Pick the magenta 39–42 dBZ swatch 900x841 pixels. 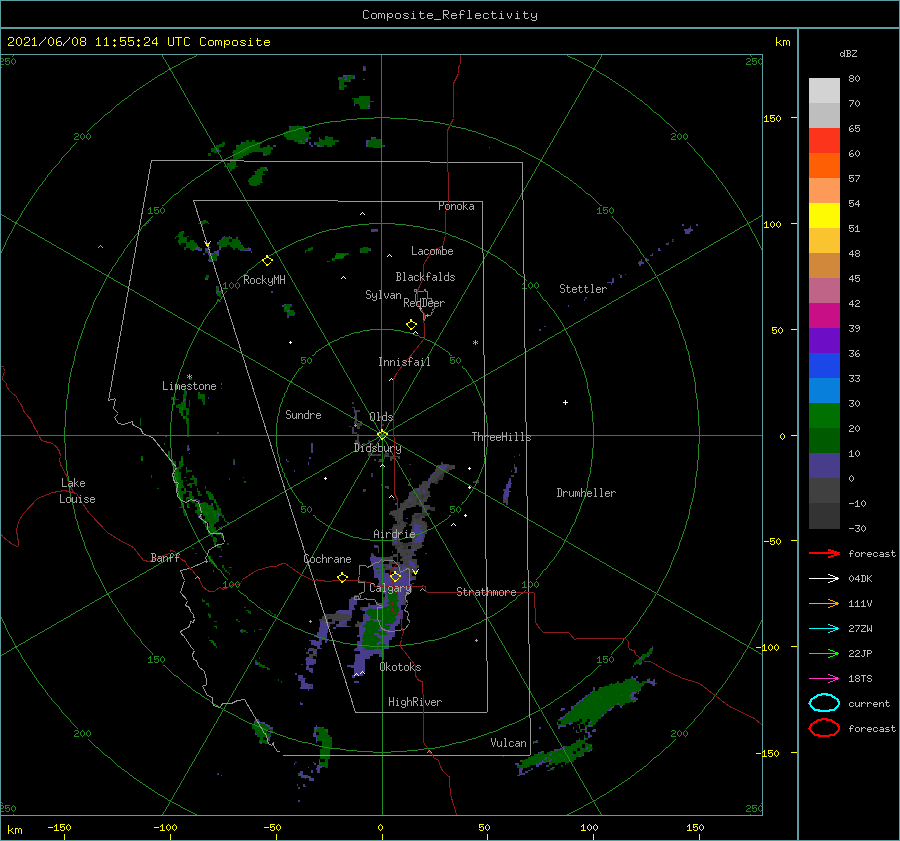tap(824, 316)
